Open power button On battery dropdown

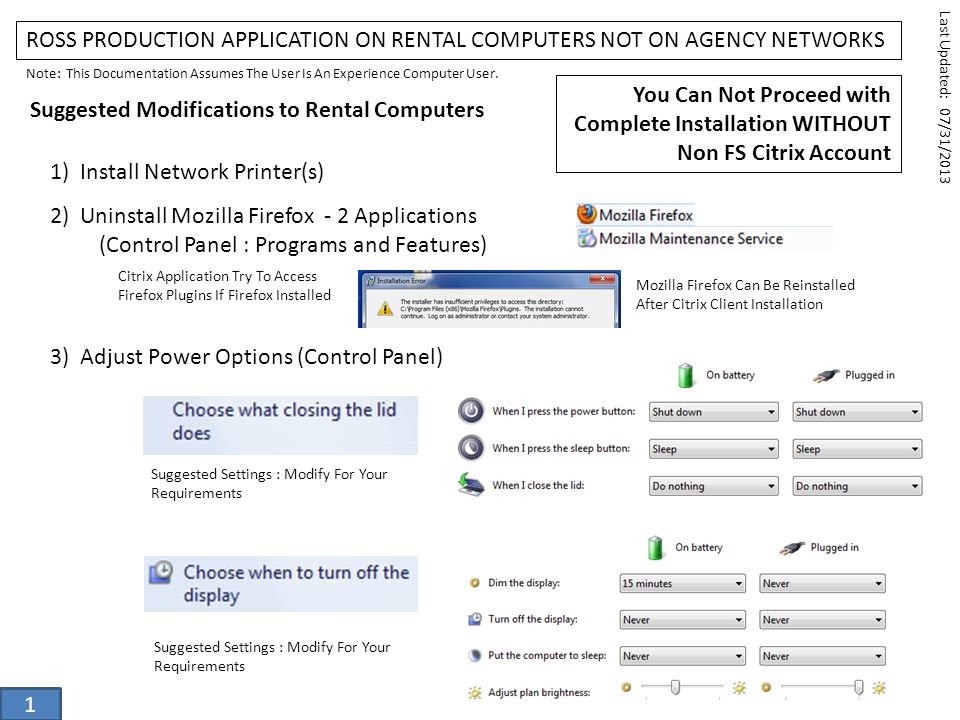point(713,412)
